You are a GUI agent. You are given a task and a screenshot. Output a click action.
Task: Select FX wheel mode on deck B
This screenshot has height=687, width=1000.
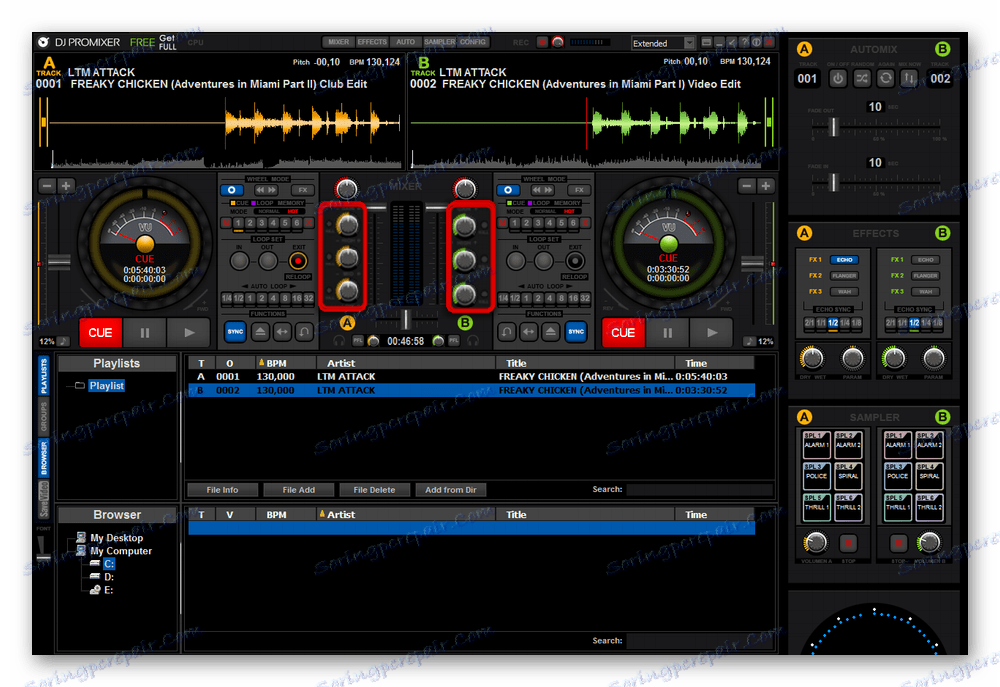tap(579, 190)
